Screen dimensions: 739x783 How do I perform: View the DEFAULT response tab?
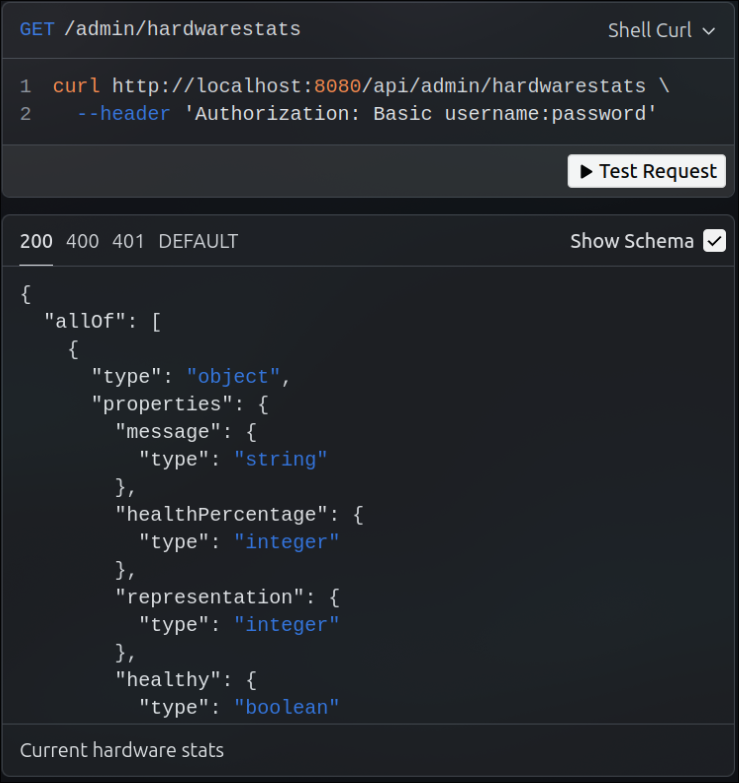coord(198,241)
